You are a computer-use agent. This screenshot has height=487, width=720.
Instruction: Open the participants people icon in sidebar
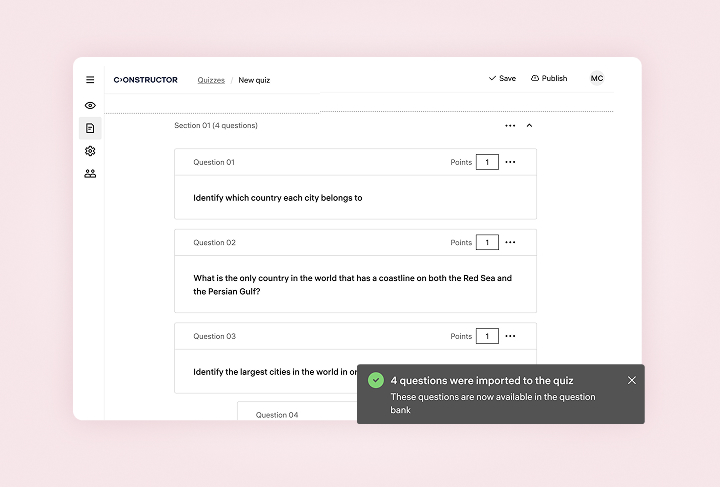point(90,174)
